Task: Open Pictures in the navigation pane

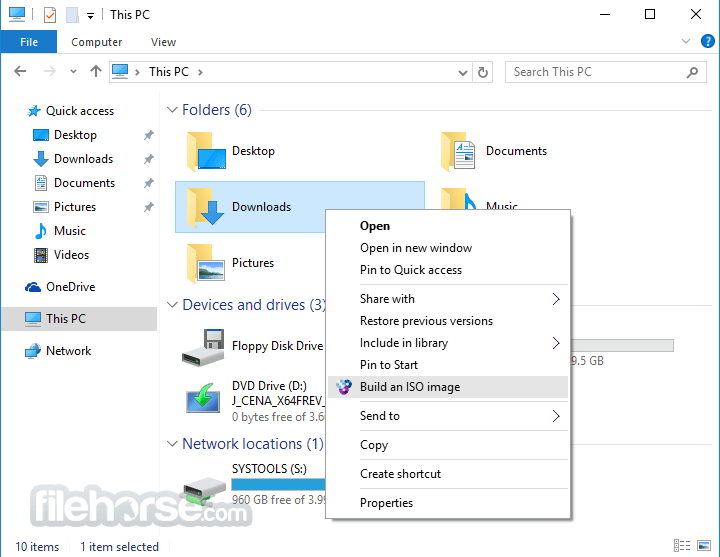Action: [64, 207]
